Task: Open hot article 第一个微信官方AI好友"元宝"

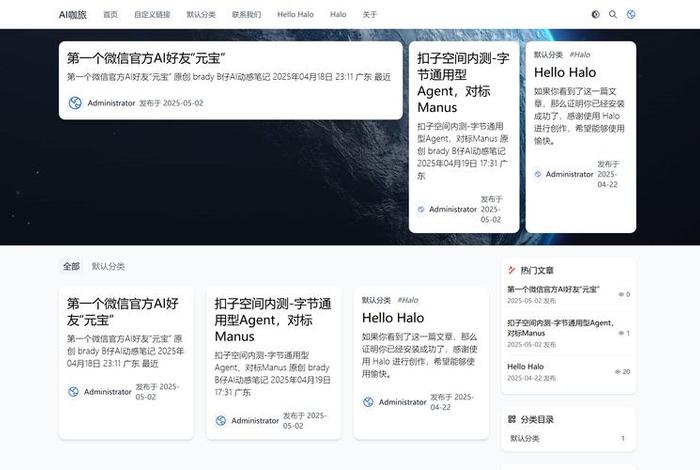Action: click(554, 289)
